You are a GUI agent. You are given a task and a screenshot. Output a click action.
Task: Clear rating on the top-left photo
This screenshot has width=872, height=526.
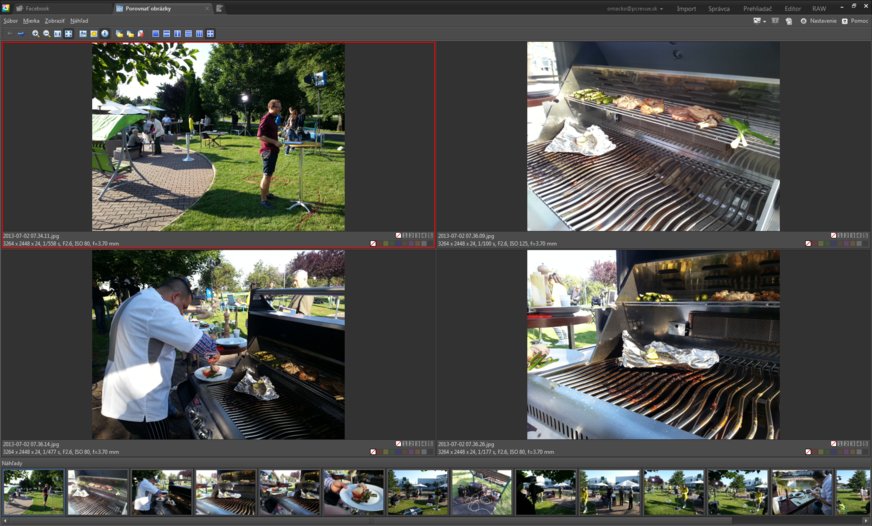399,235
